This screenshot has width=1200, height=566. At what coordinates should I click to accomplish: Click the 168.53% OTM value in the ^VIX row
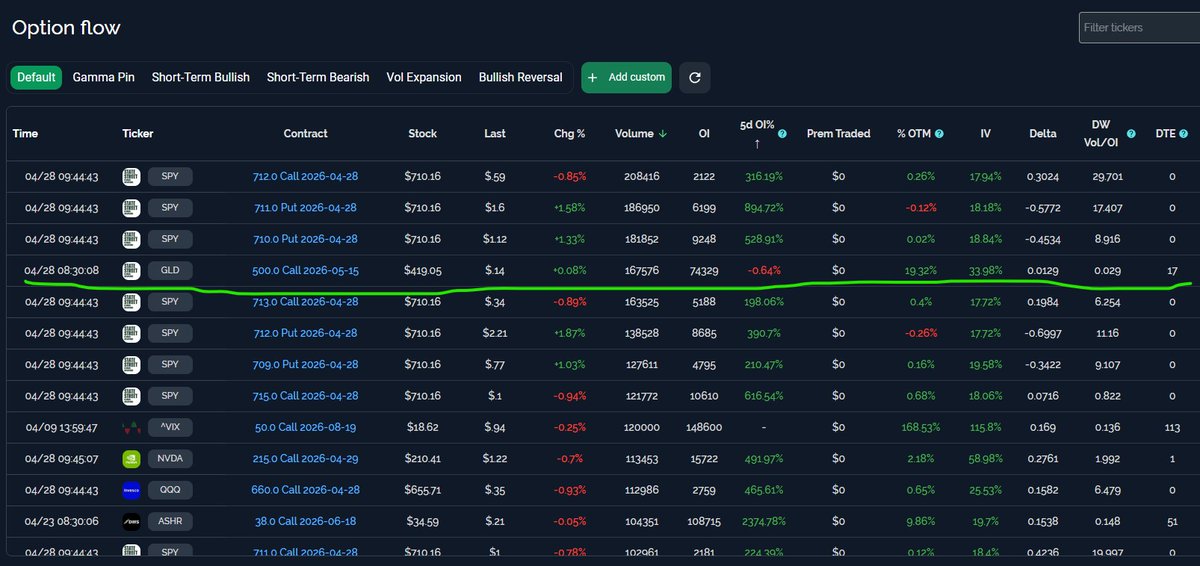(x=920, y=428)
